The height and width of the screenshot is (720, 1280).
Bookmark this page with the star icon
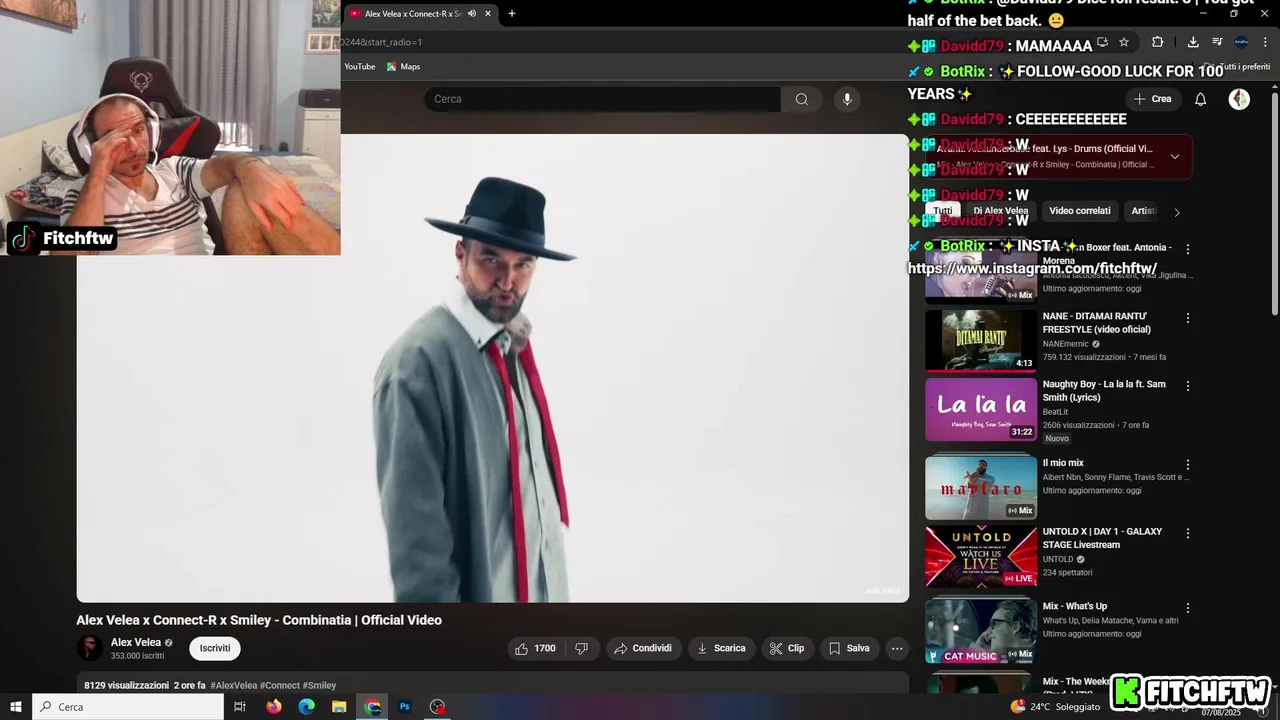1124,42
